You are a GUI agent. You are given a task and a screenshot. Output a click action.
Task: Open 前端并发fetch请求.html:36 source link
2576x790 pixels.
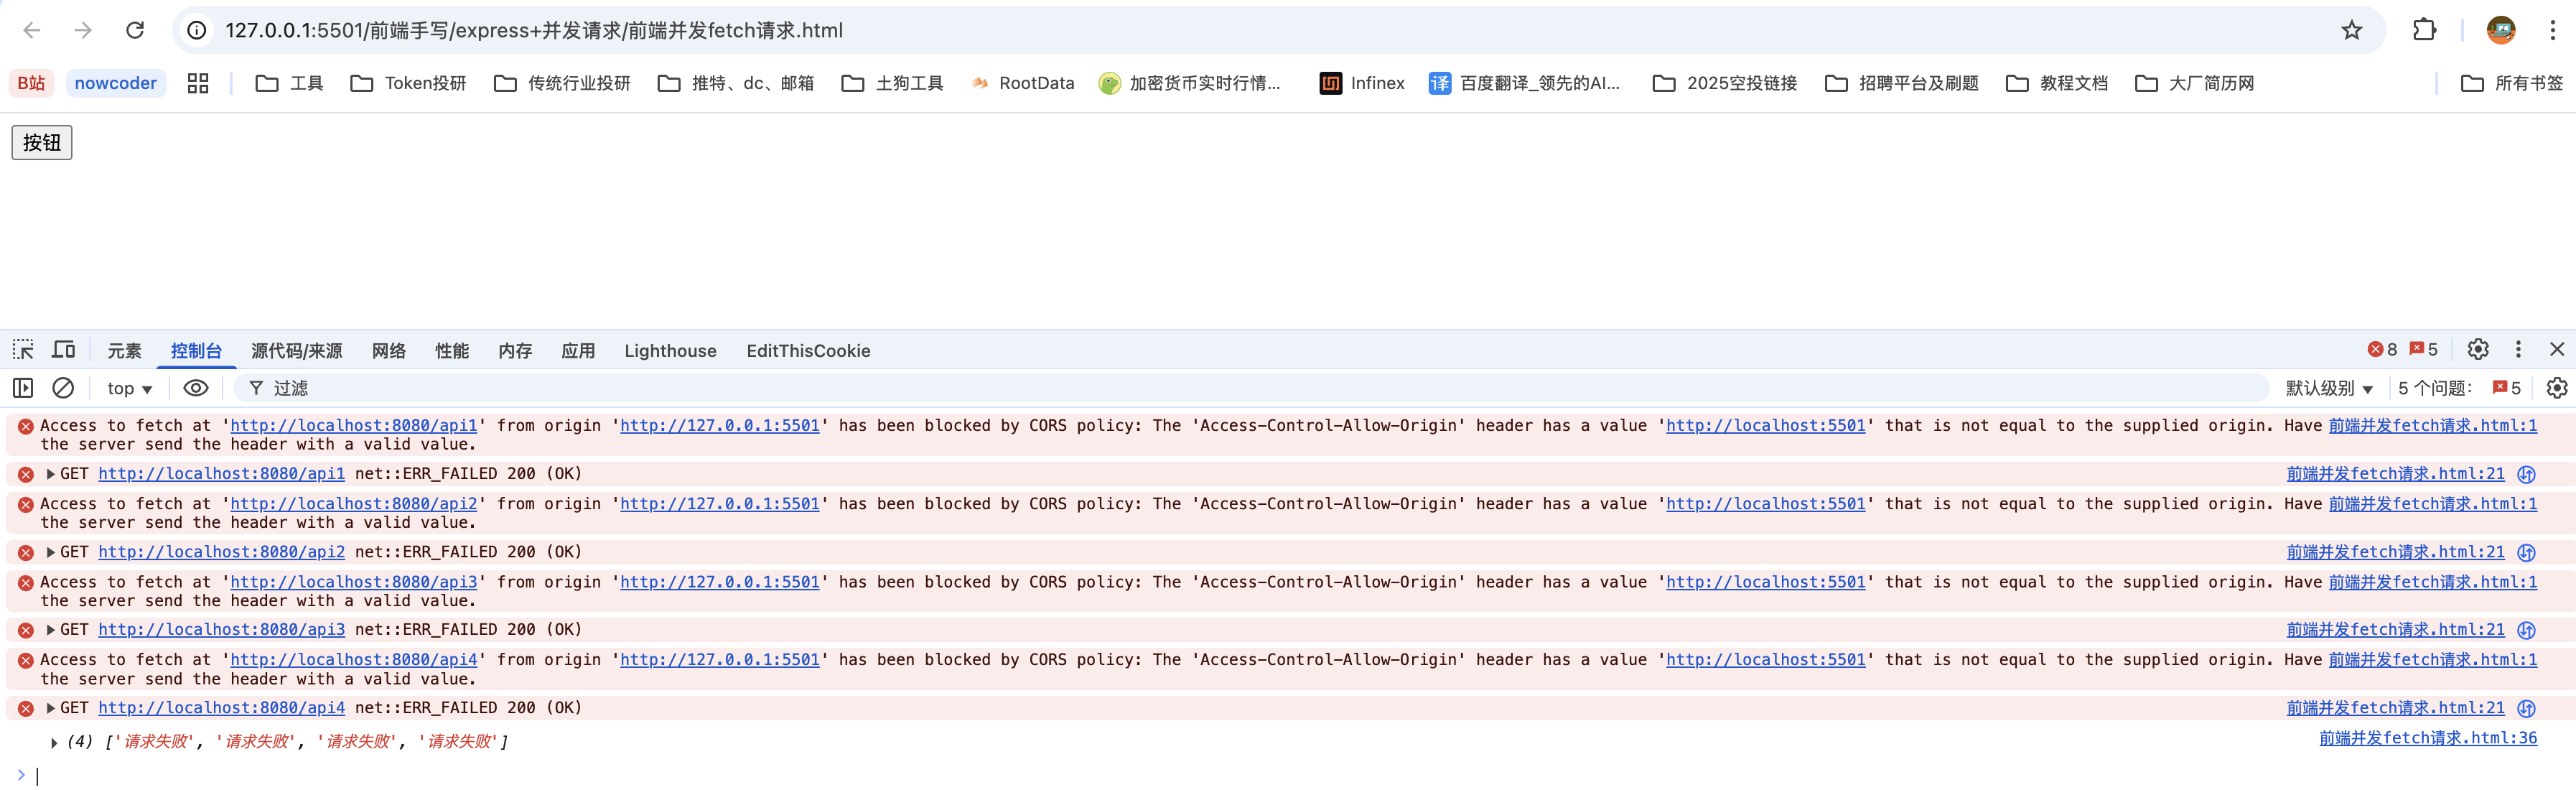click(2428, 738)
